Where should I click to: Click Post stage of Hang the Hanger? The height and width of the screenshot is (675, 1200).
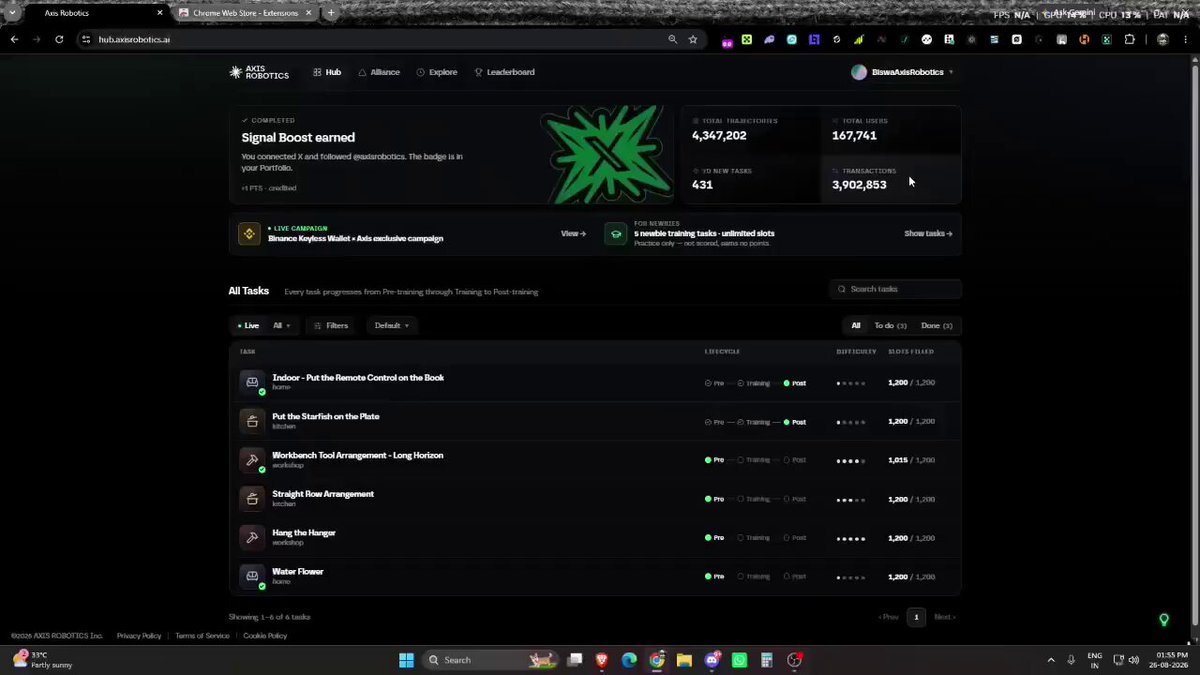point(795,538)
